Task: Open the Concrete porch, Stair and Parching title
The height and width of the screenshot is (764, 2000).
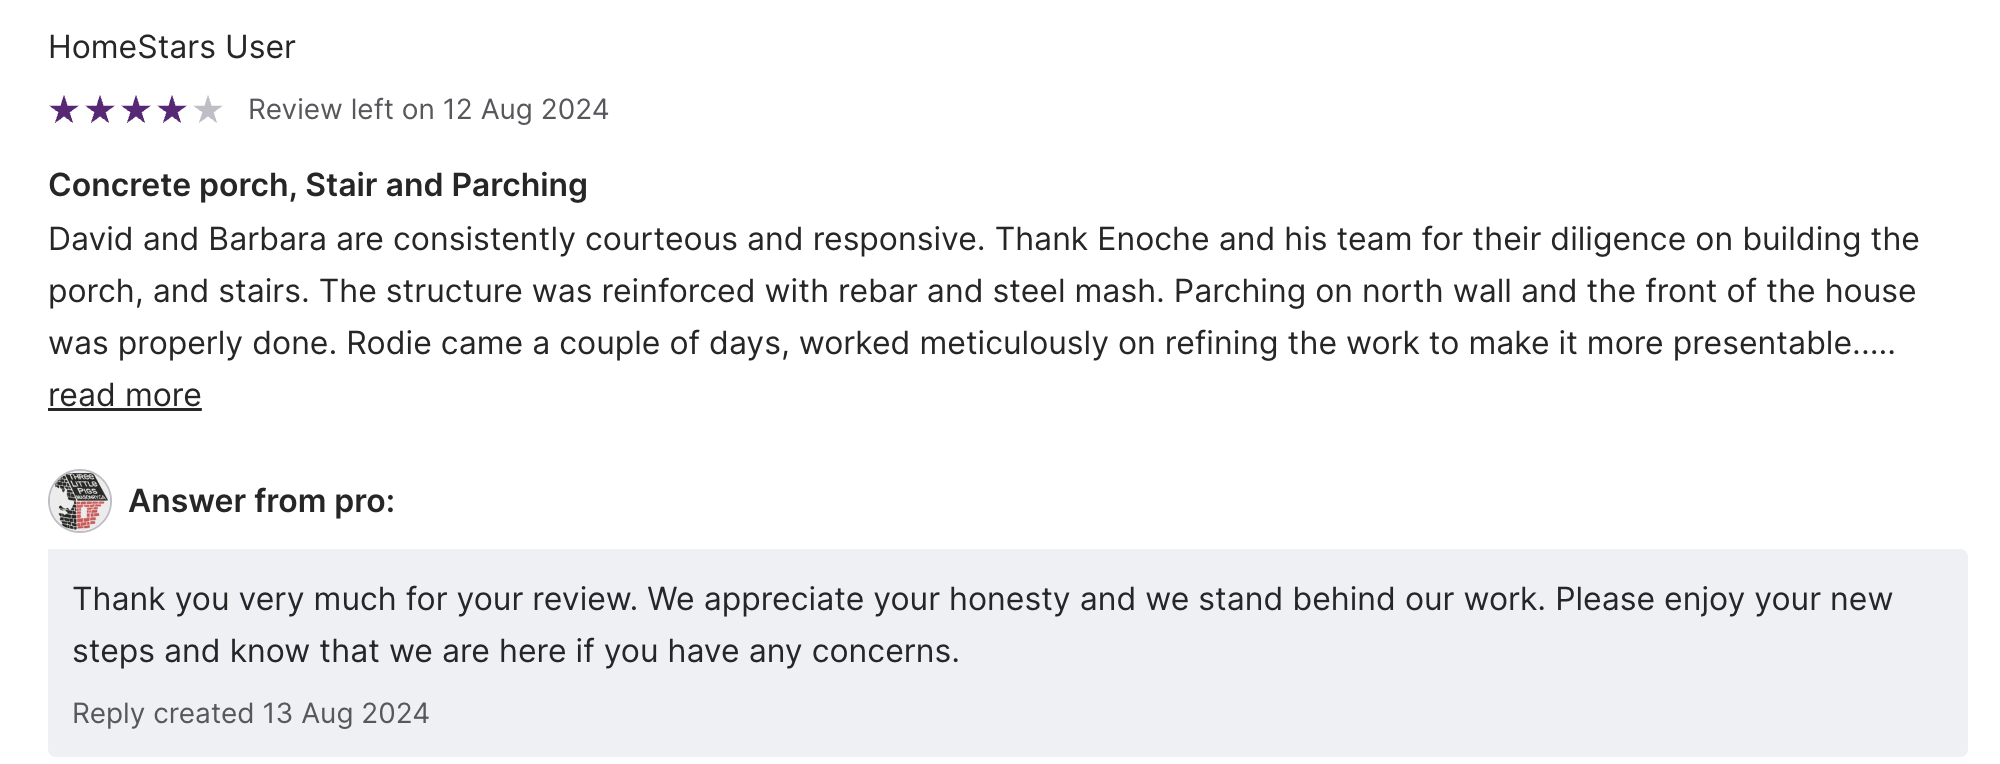Action: point(318,185)
